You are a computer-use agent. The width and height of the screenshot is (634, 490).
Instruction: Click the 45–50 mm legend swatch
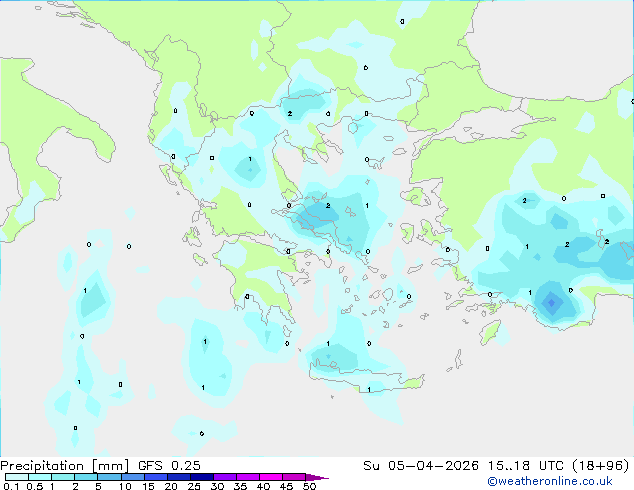294,477
